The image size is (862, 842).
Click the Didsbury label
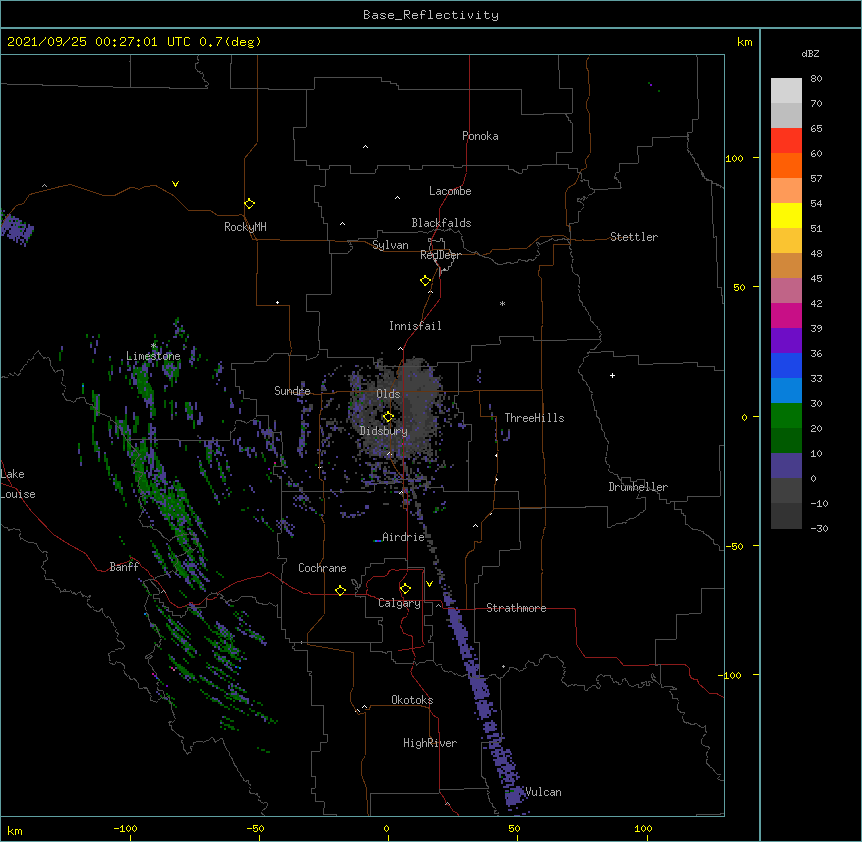[384, 431]
